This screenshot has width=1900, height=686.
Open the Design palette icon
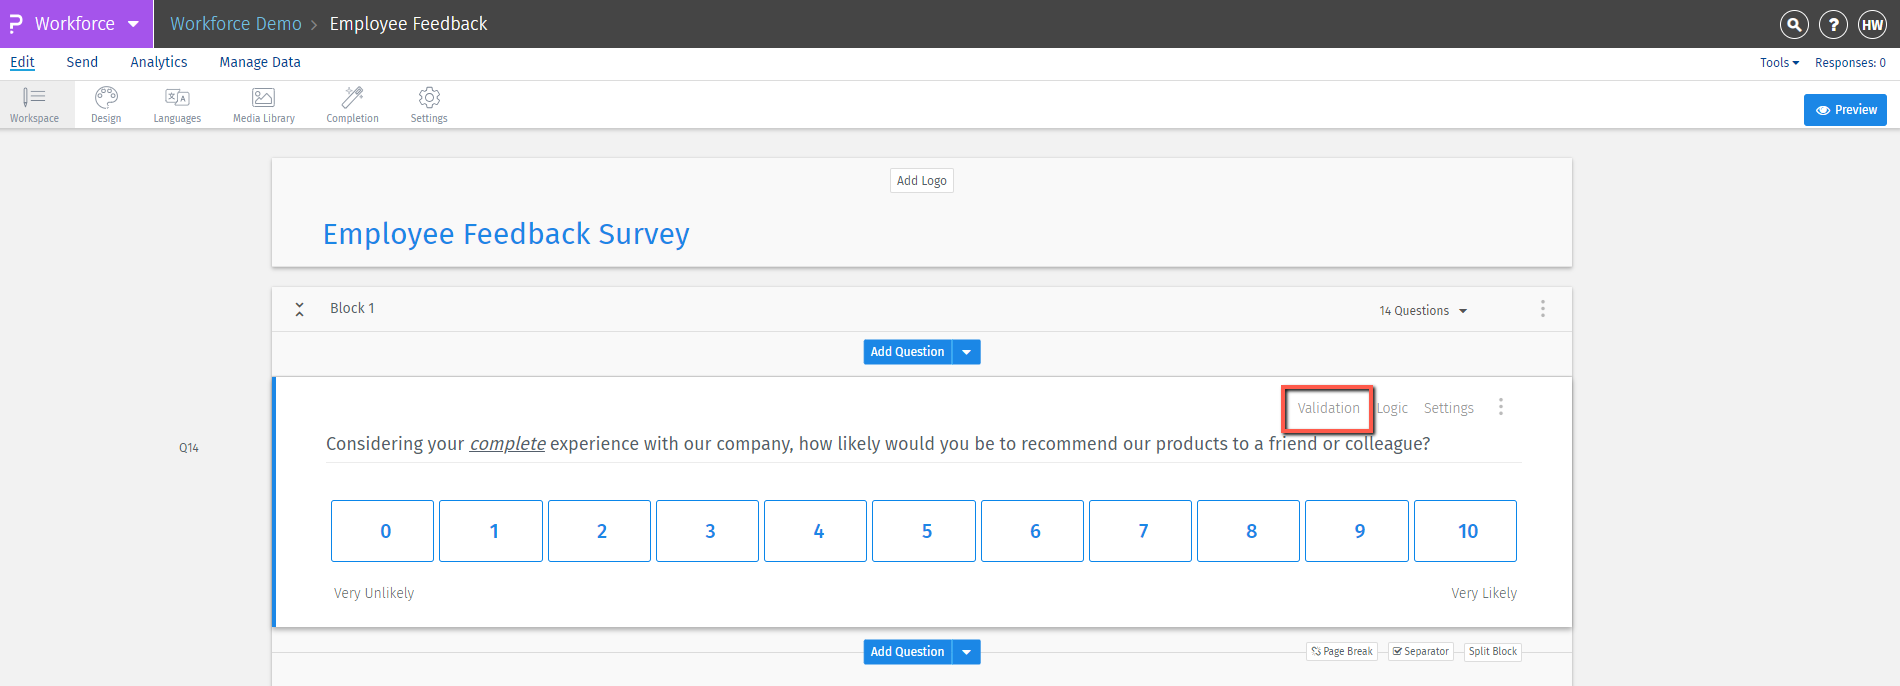pyautogui.click(x=106, y=104)
